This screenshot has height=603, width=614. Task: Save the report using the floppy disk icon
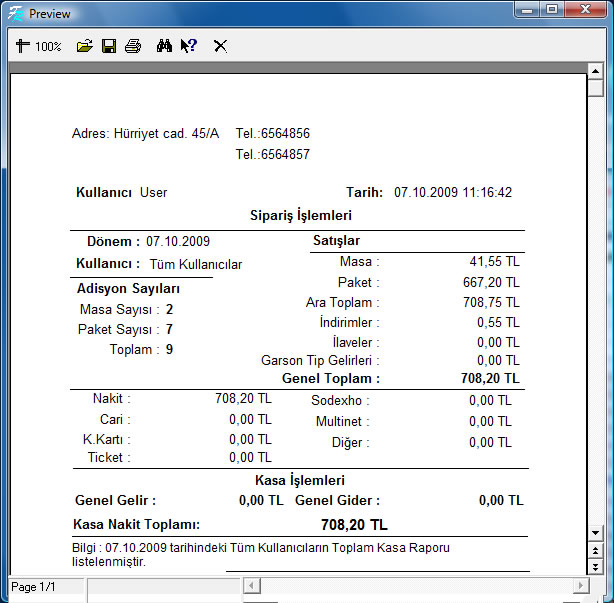pos(109,46)
